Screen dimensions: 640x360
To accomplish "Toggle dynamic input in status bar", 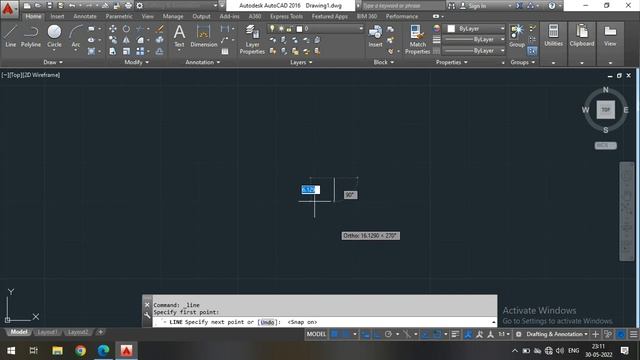I will [365, 334].
